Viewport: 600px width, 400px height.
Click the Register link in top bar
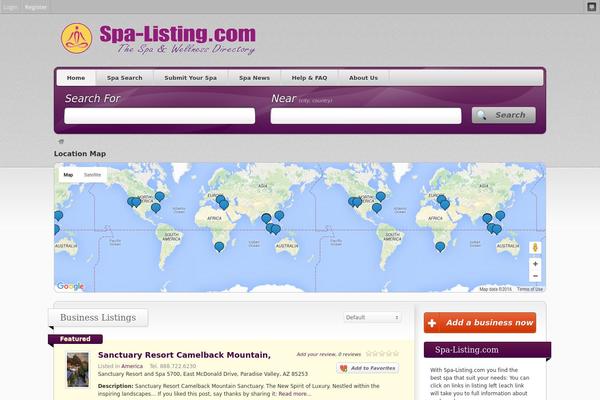point(36,7)
